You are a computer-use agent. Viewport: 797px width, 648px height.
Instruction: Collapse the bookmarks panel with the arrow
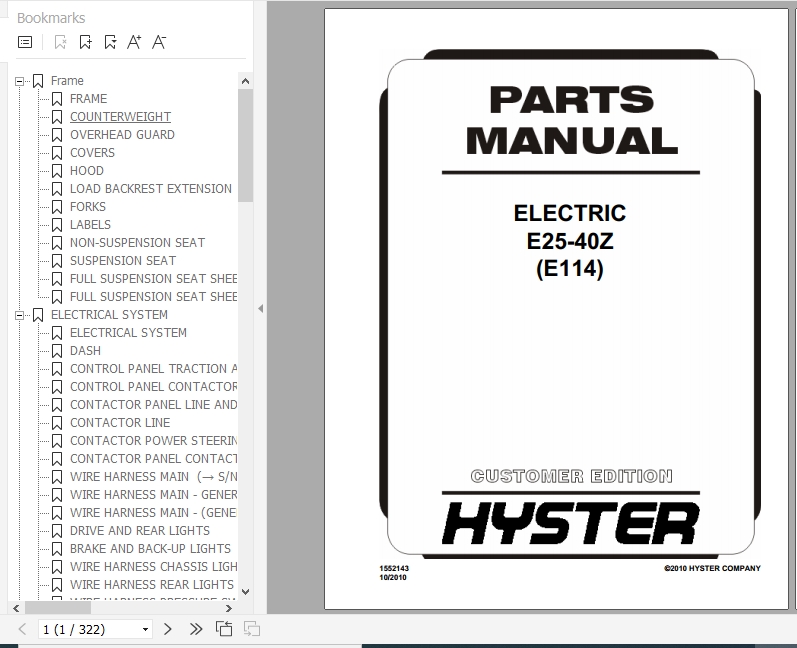[260, 308]
